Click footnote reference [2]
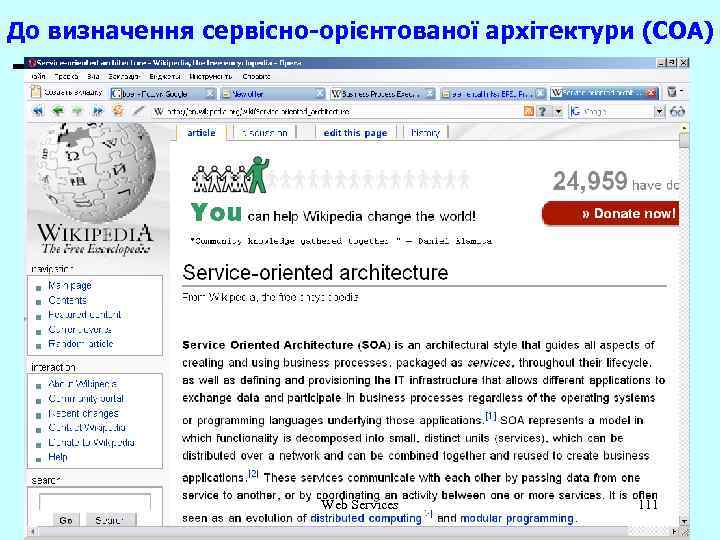720x540 pixels. pos(253,473)
